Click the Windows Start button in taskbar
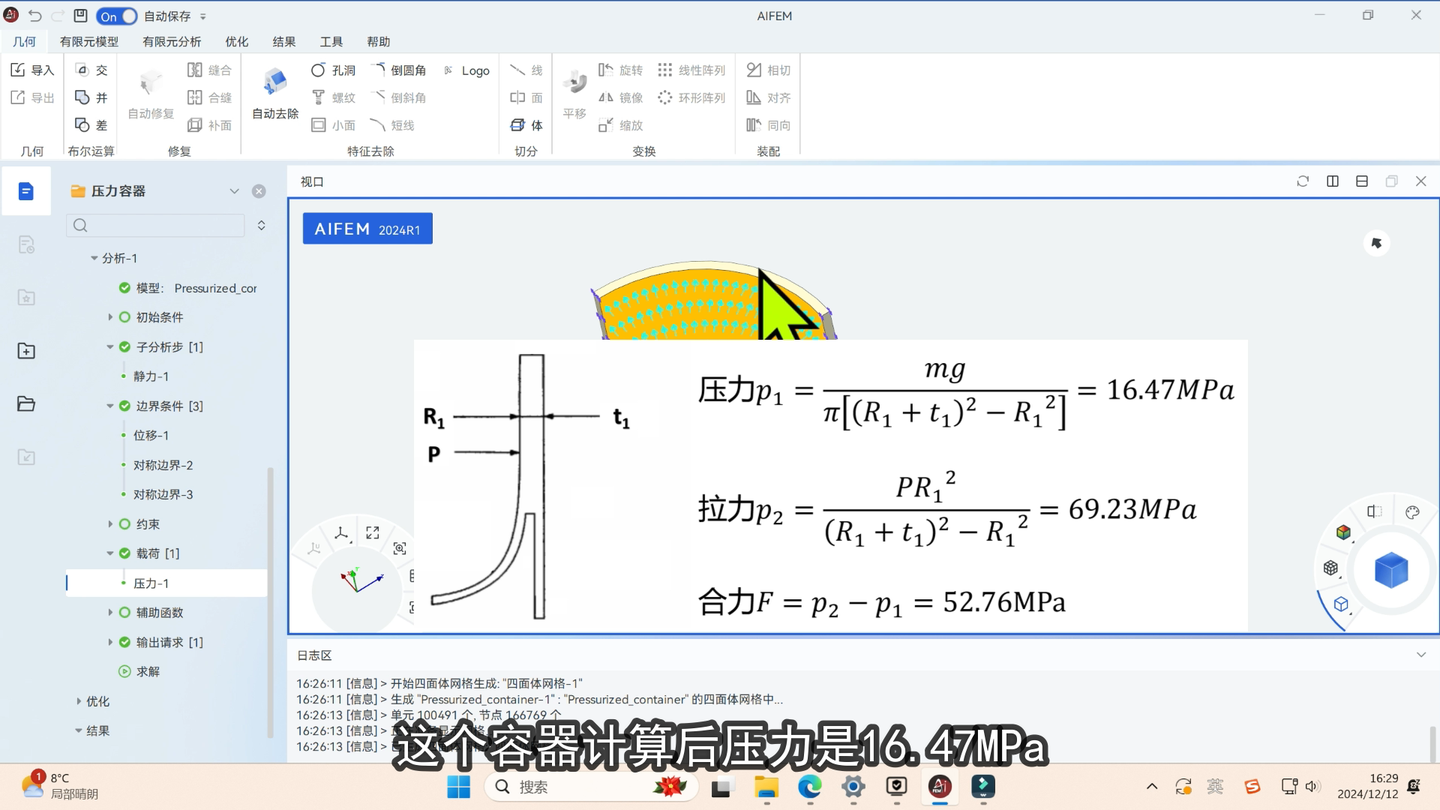This screenshot has height=810, width=1440. pos(459,787)
